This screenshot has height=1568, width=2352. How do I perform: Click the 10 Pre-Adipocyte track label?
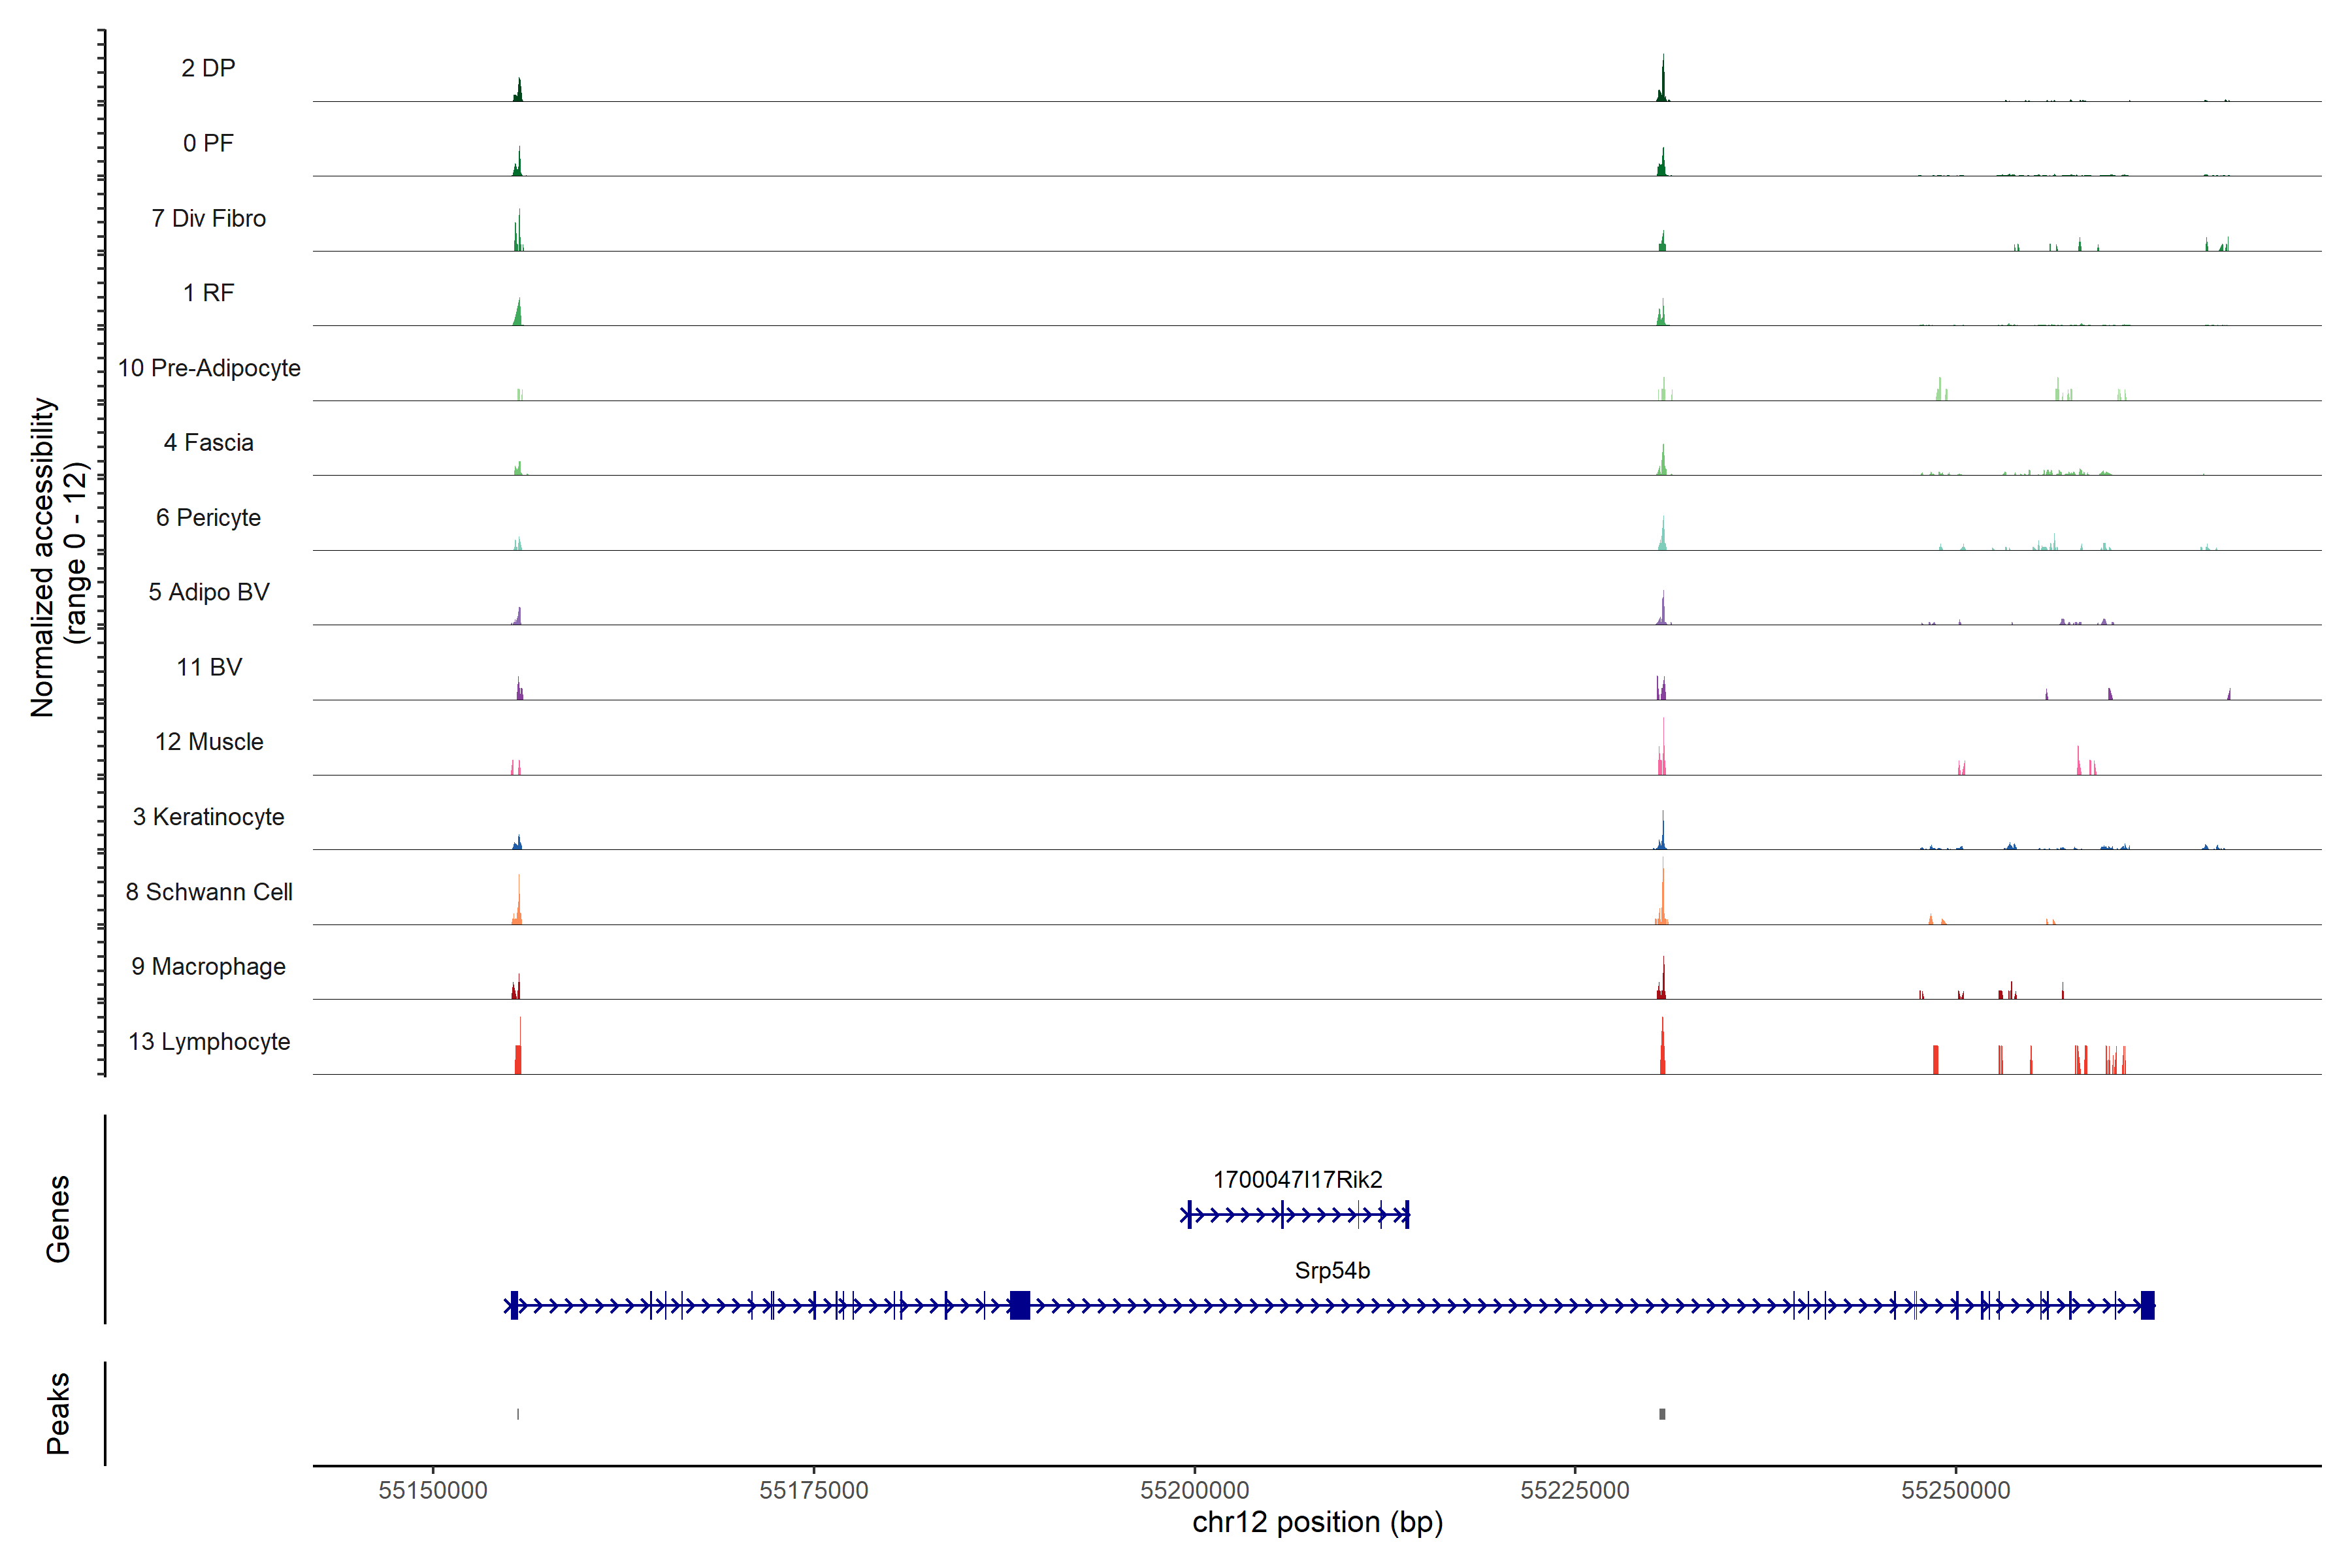(209, 368)
